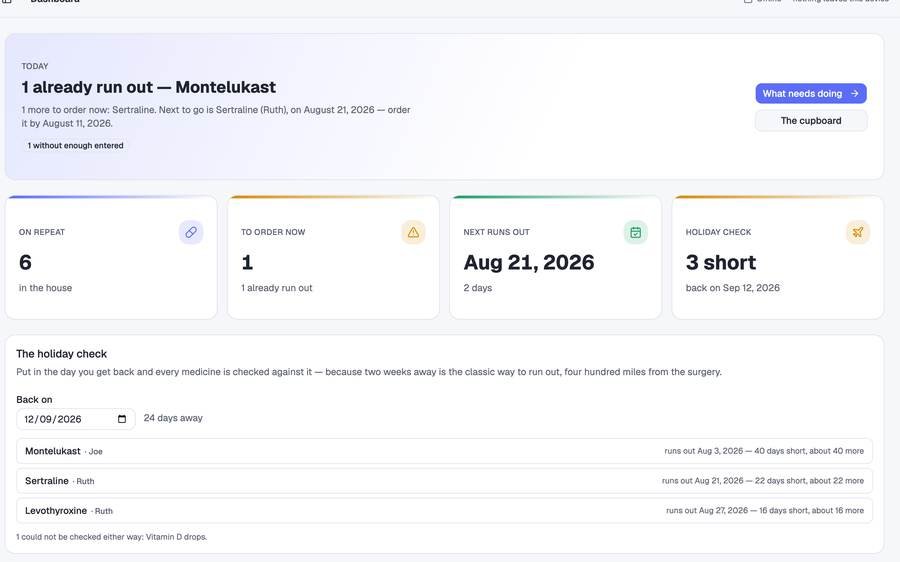This screenshot has height=562, width=900.
Task: Click the '24 days away' label
Action: [x=173, y=418]
